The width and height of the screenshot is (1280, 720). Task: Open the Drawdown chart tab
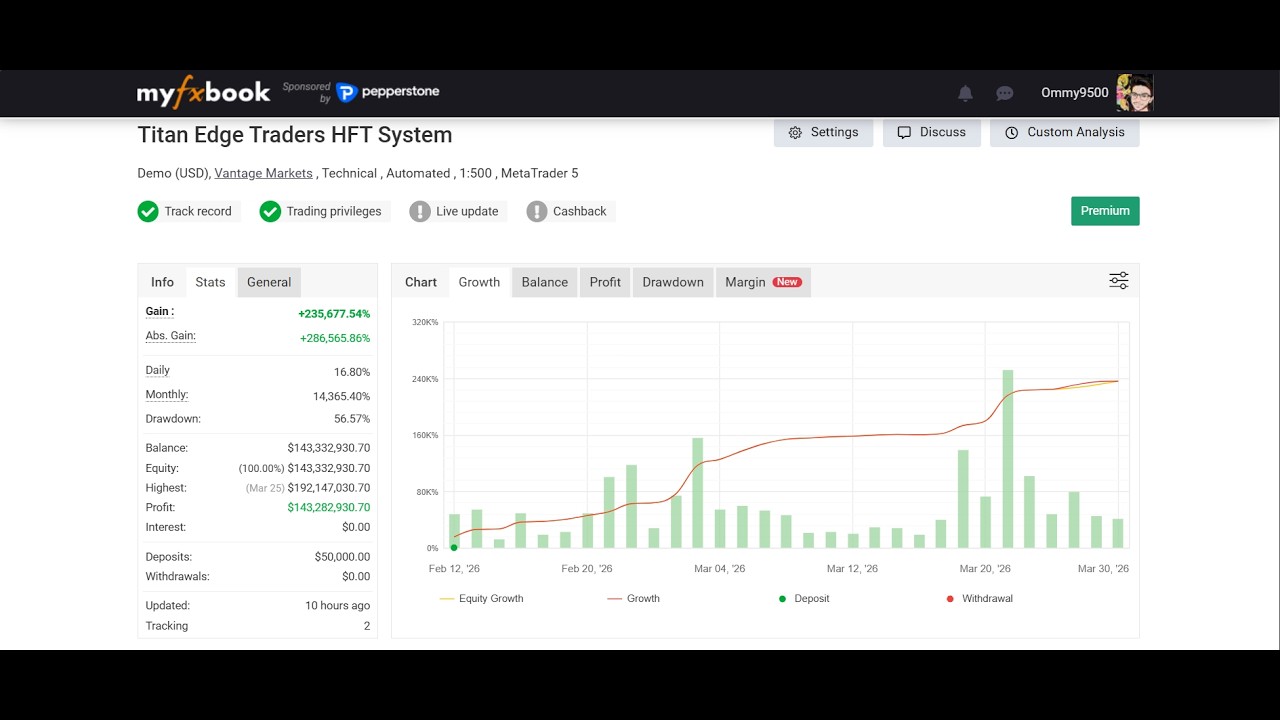[x=673, y=282]
